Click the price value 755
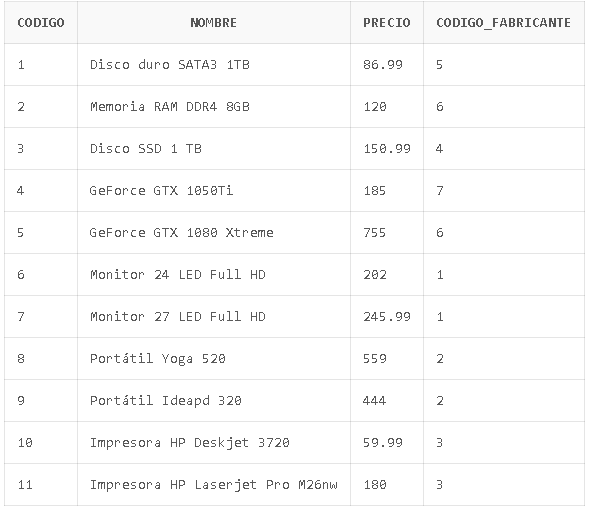 point(375,233)
